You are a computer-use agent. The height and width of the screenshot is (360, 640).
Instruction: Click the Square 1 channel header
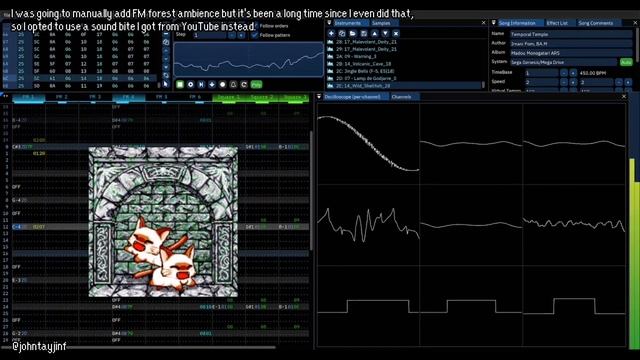[x=229, y=97]
